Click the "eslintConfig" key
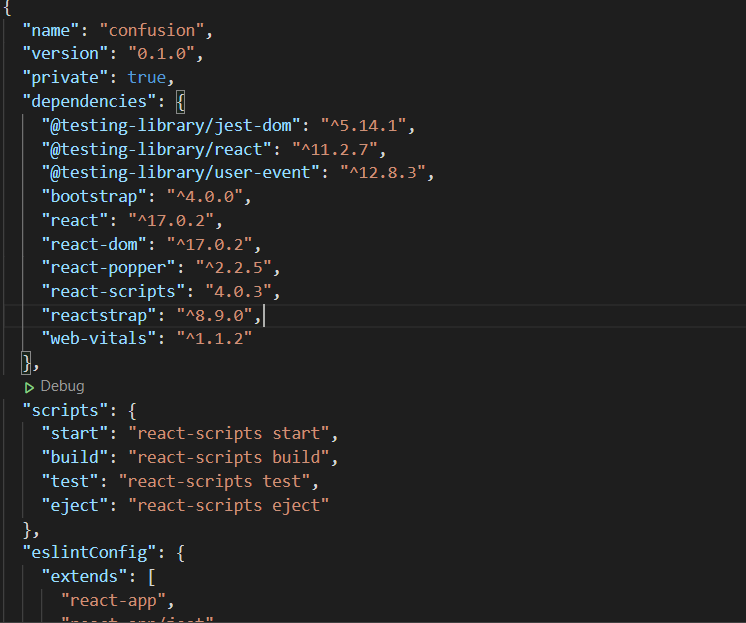The image size is (746, 623). pos(89,552)
